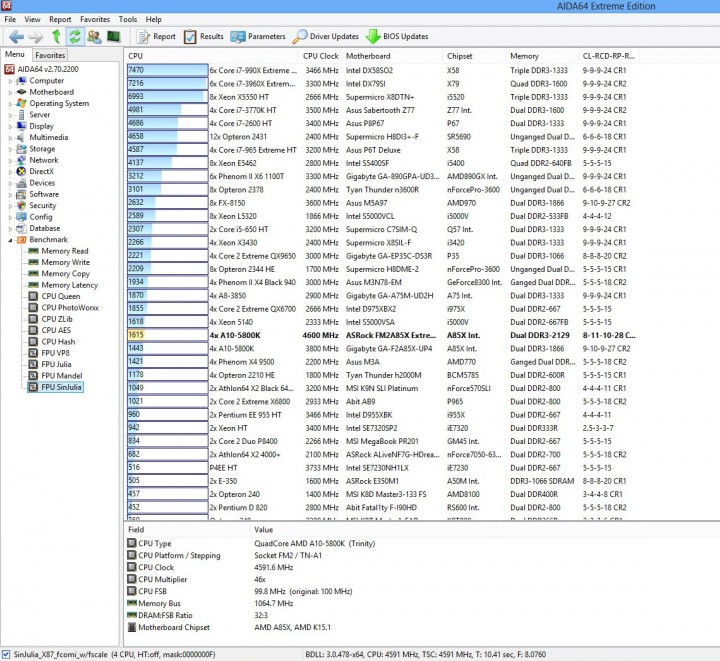Screen dimensions: 720x661
Task: Expand the Operating System tree node
Action: click(x=10, y=104)
